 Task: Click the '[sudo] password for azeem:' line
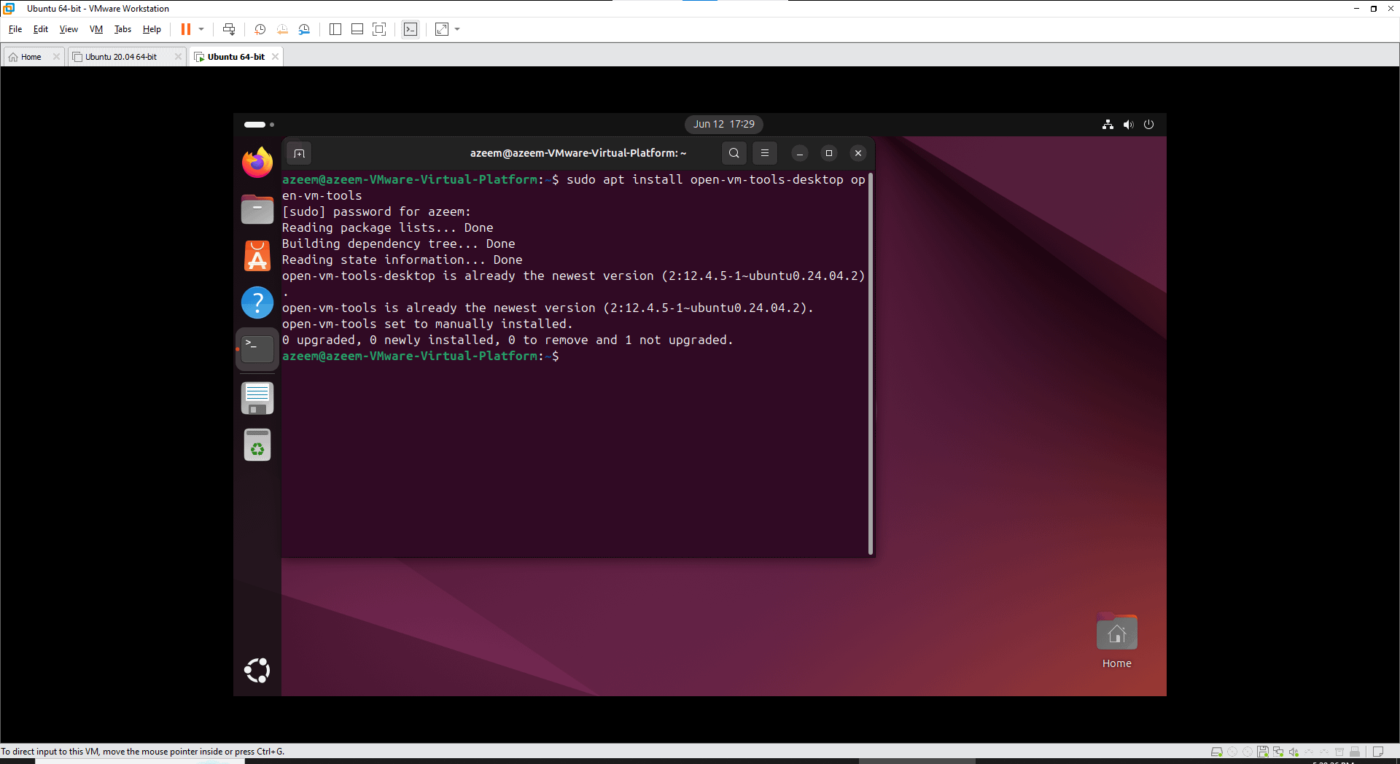(x=376, y=212)
